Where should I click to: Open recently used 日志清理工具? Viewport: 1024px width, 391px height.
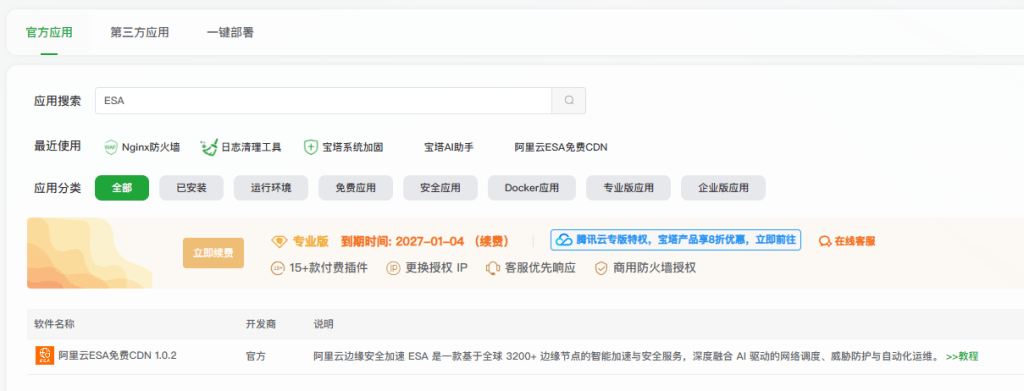[251, 148]
